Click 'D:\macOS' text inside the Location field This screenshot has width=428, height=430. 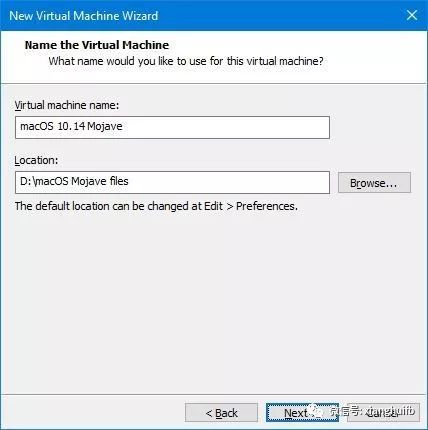44,182
